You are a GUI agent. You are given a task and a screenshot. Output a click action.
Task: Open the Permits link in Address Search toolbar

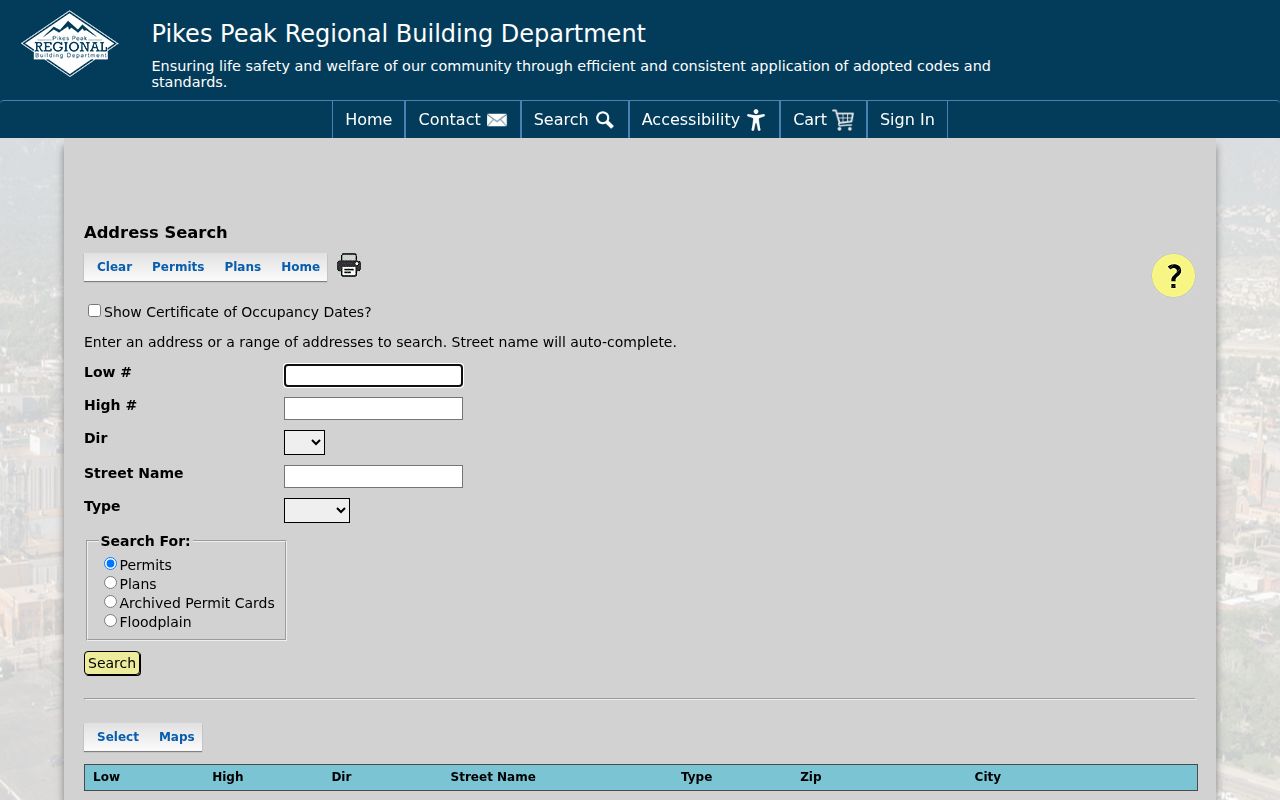point(178,267)
